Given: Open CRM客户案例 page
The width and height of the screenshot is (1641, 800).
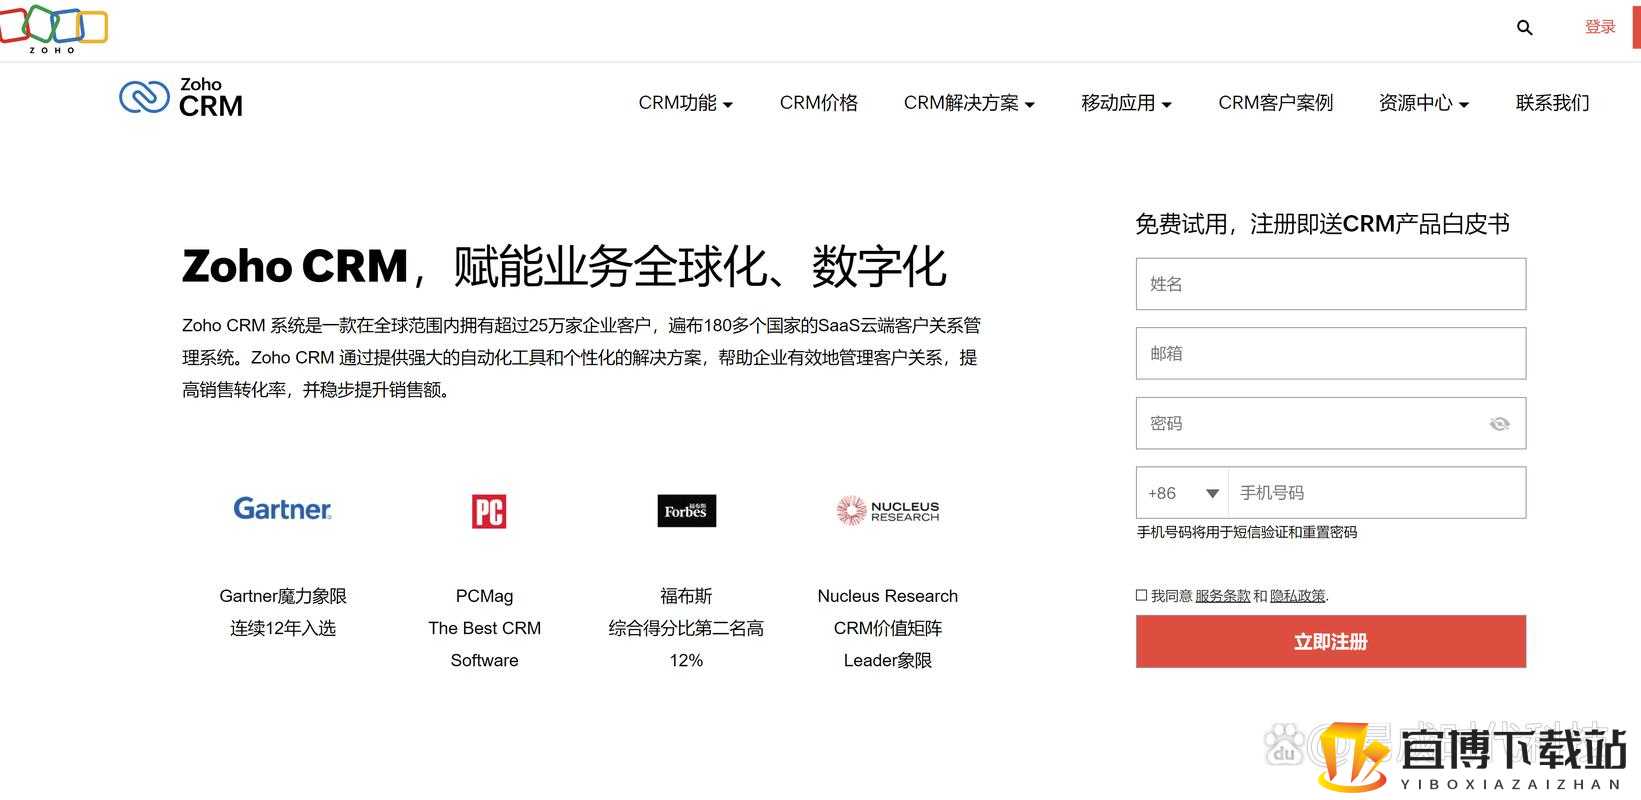Looking at the screenshot, I should click(1275, 103).
